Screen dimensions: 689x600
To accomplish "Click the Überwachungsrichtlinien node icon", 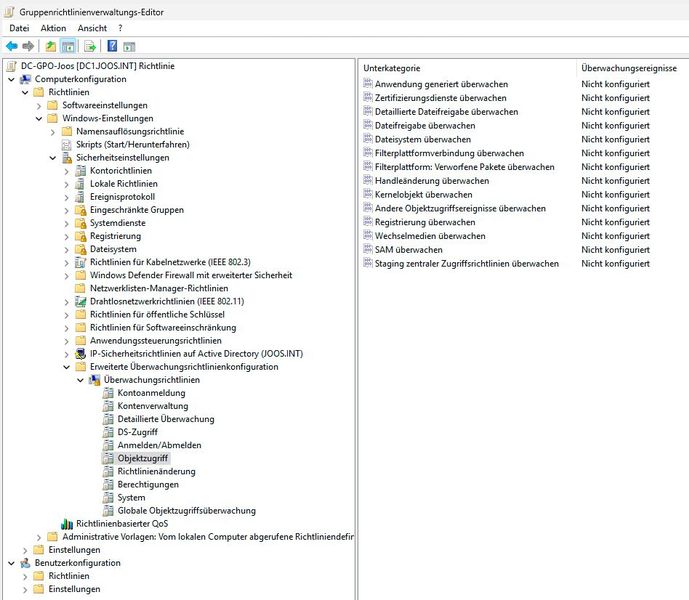I will 94,380.
